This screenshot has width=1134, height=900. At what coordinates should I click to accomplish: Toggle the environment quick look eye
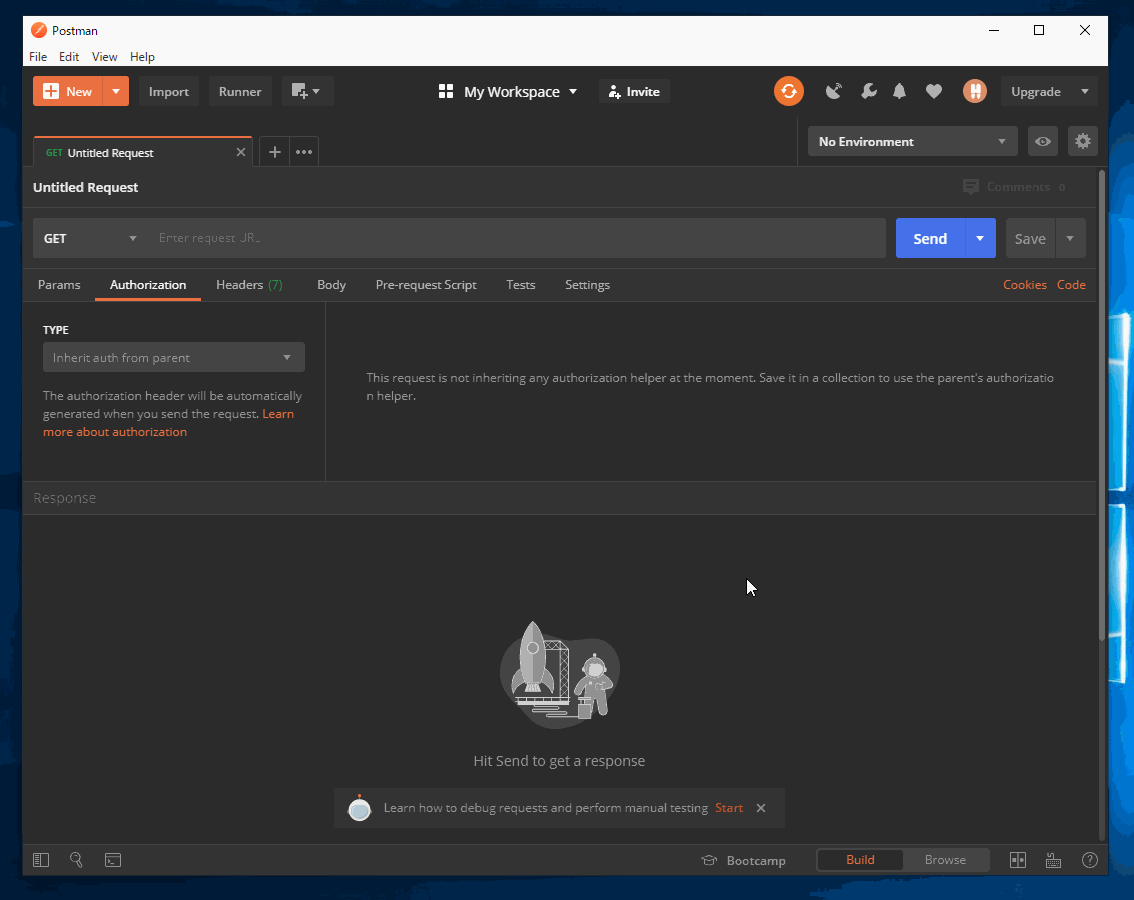click(1042, 141)
